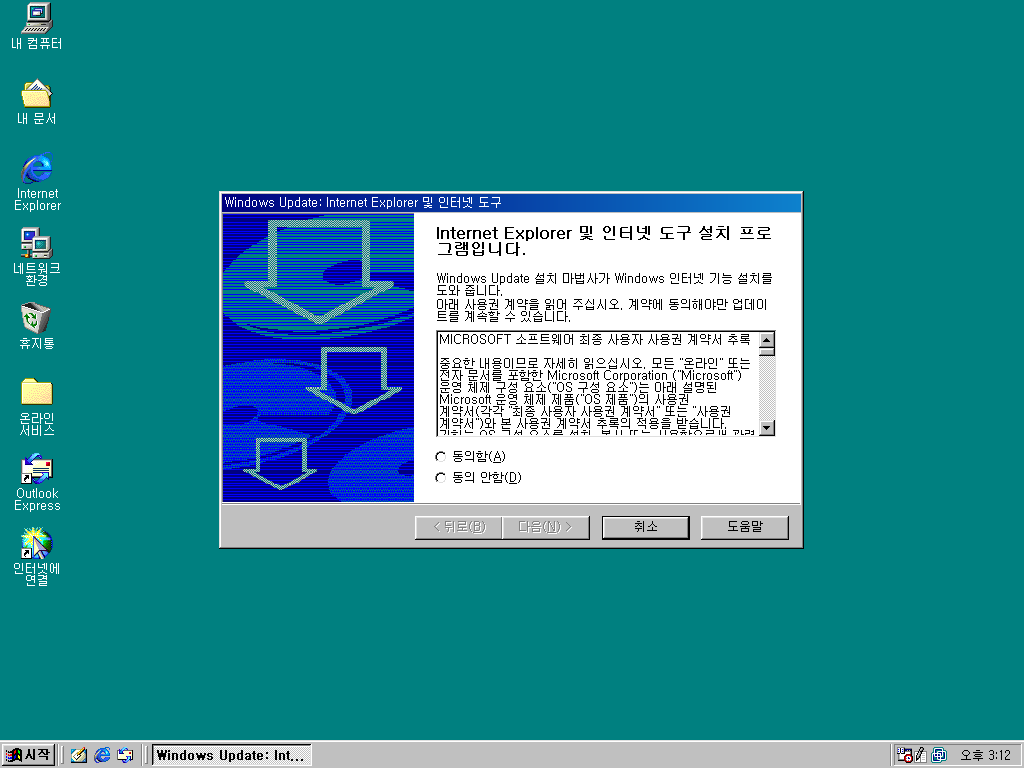Click the 도움말 help button
The width and height of the screenshot is (1024, 768).
(744, 527)
